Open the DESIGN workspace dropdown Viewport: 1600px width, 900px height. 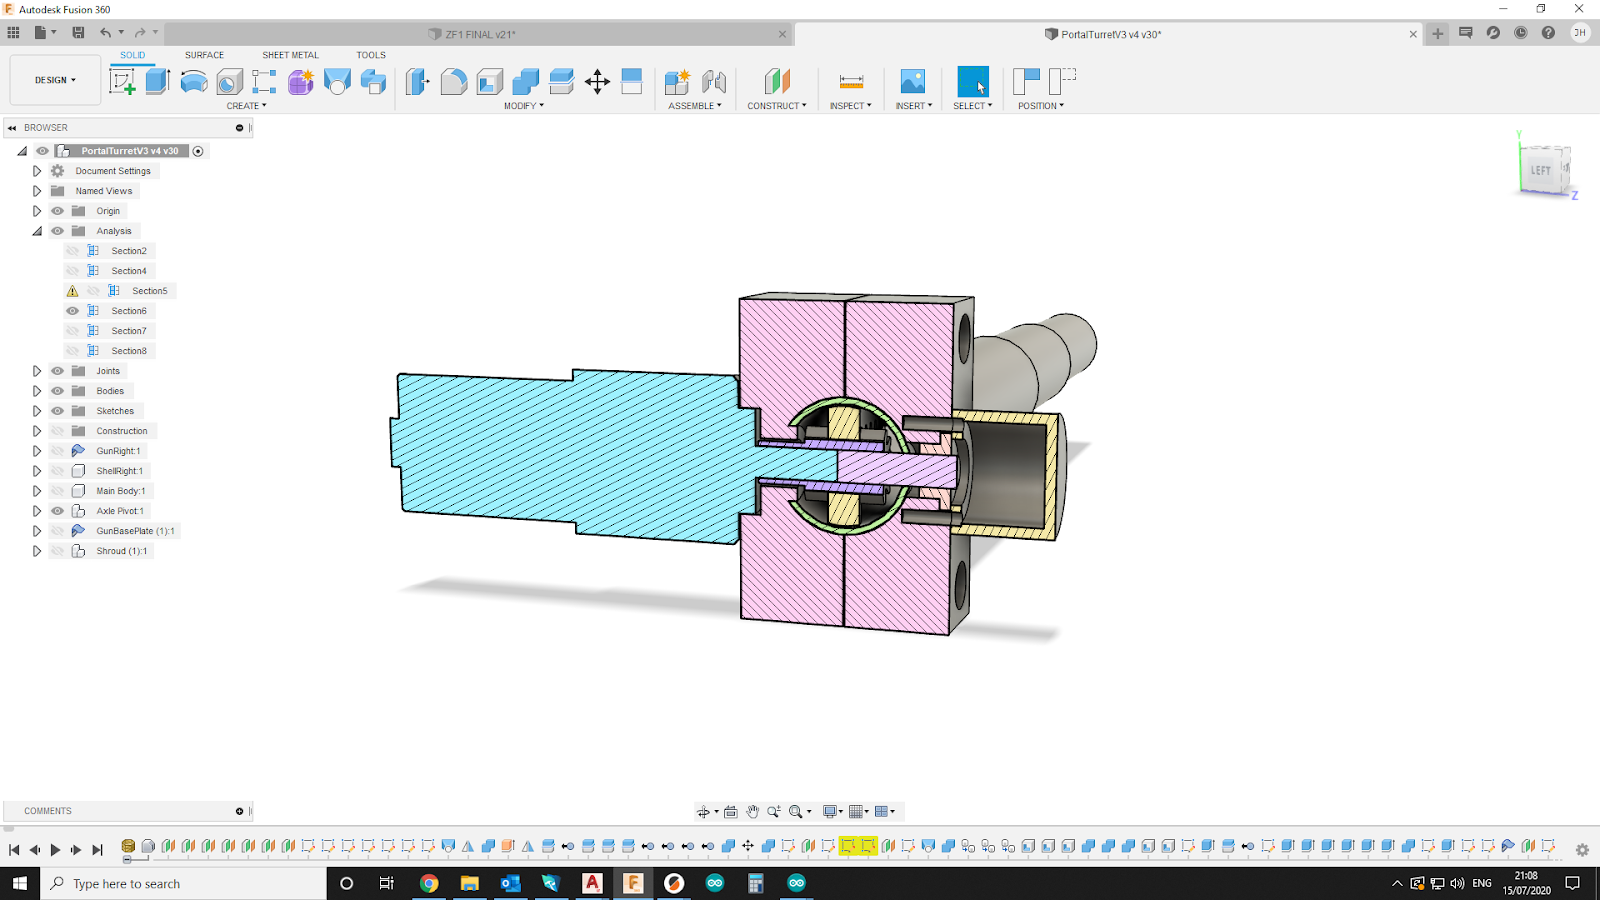point(55,80)
